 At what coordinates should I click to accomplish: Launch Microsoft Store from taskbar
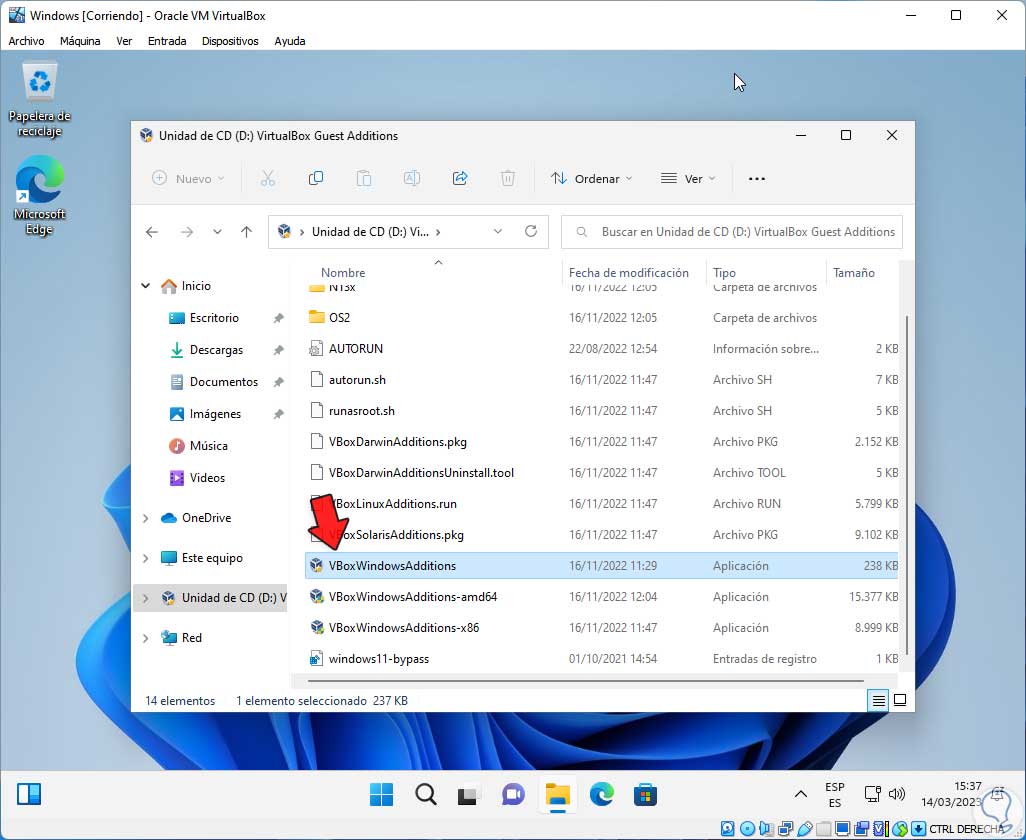(x=645, y=795)
